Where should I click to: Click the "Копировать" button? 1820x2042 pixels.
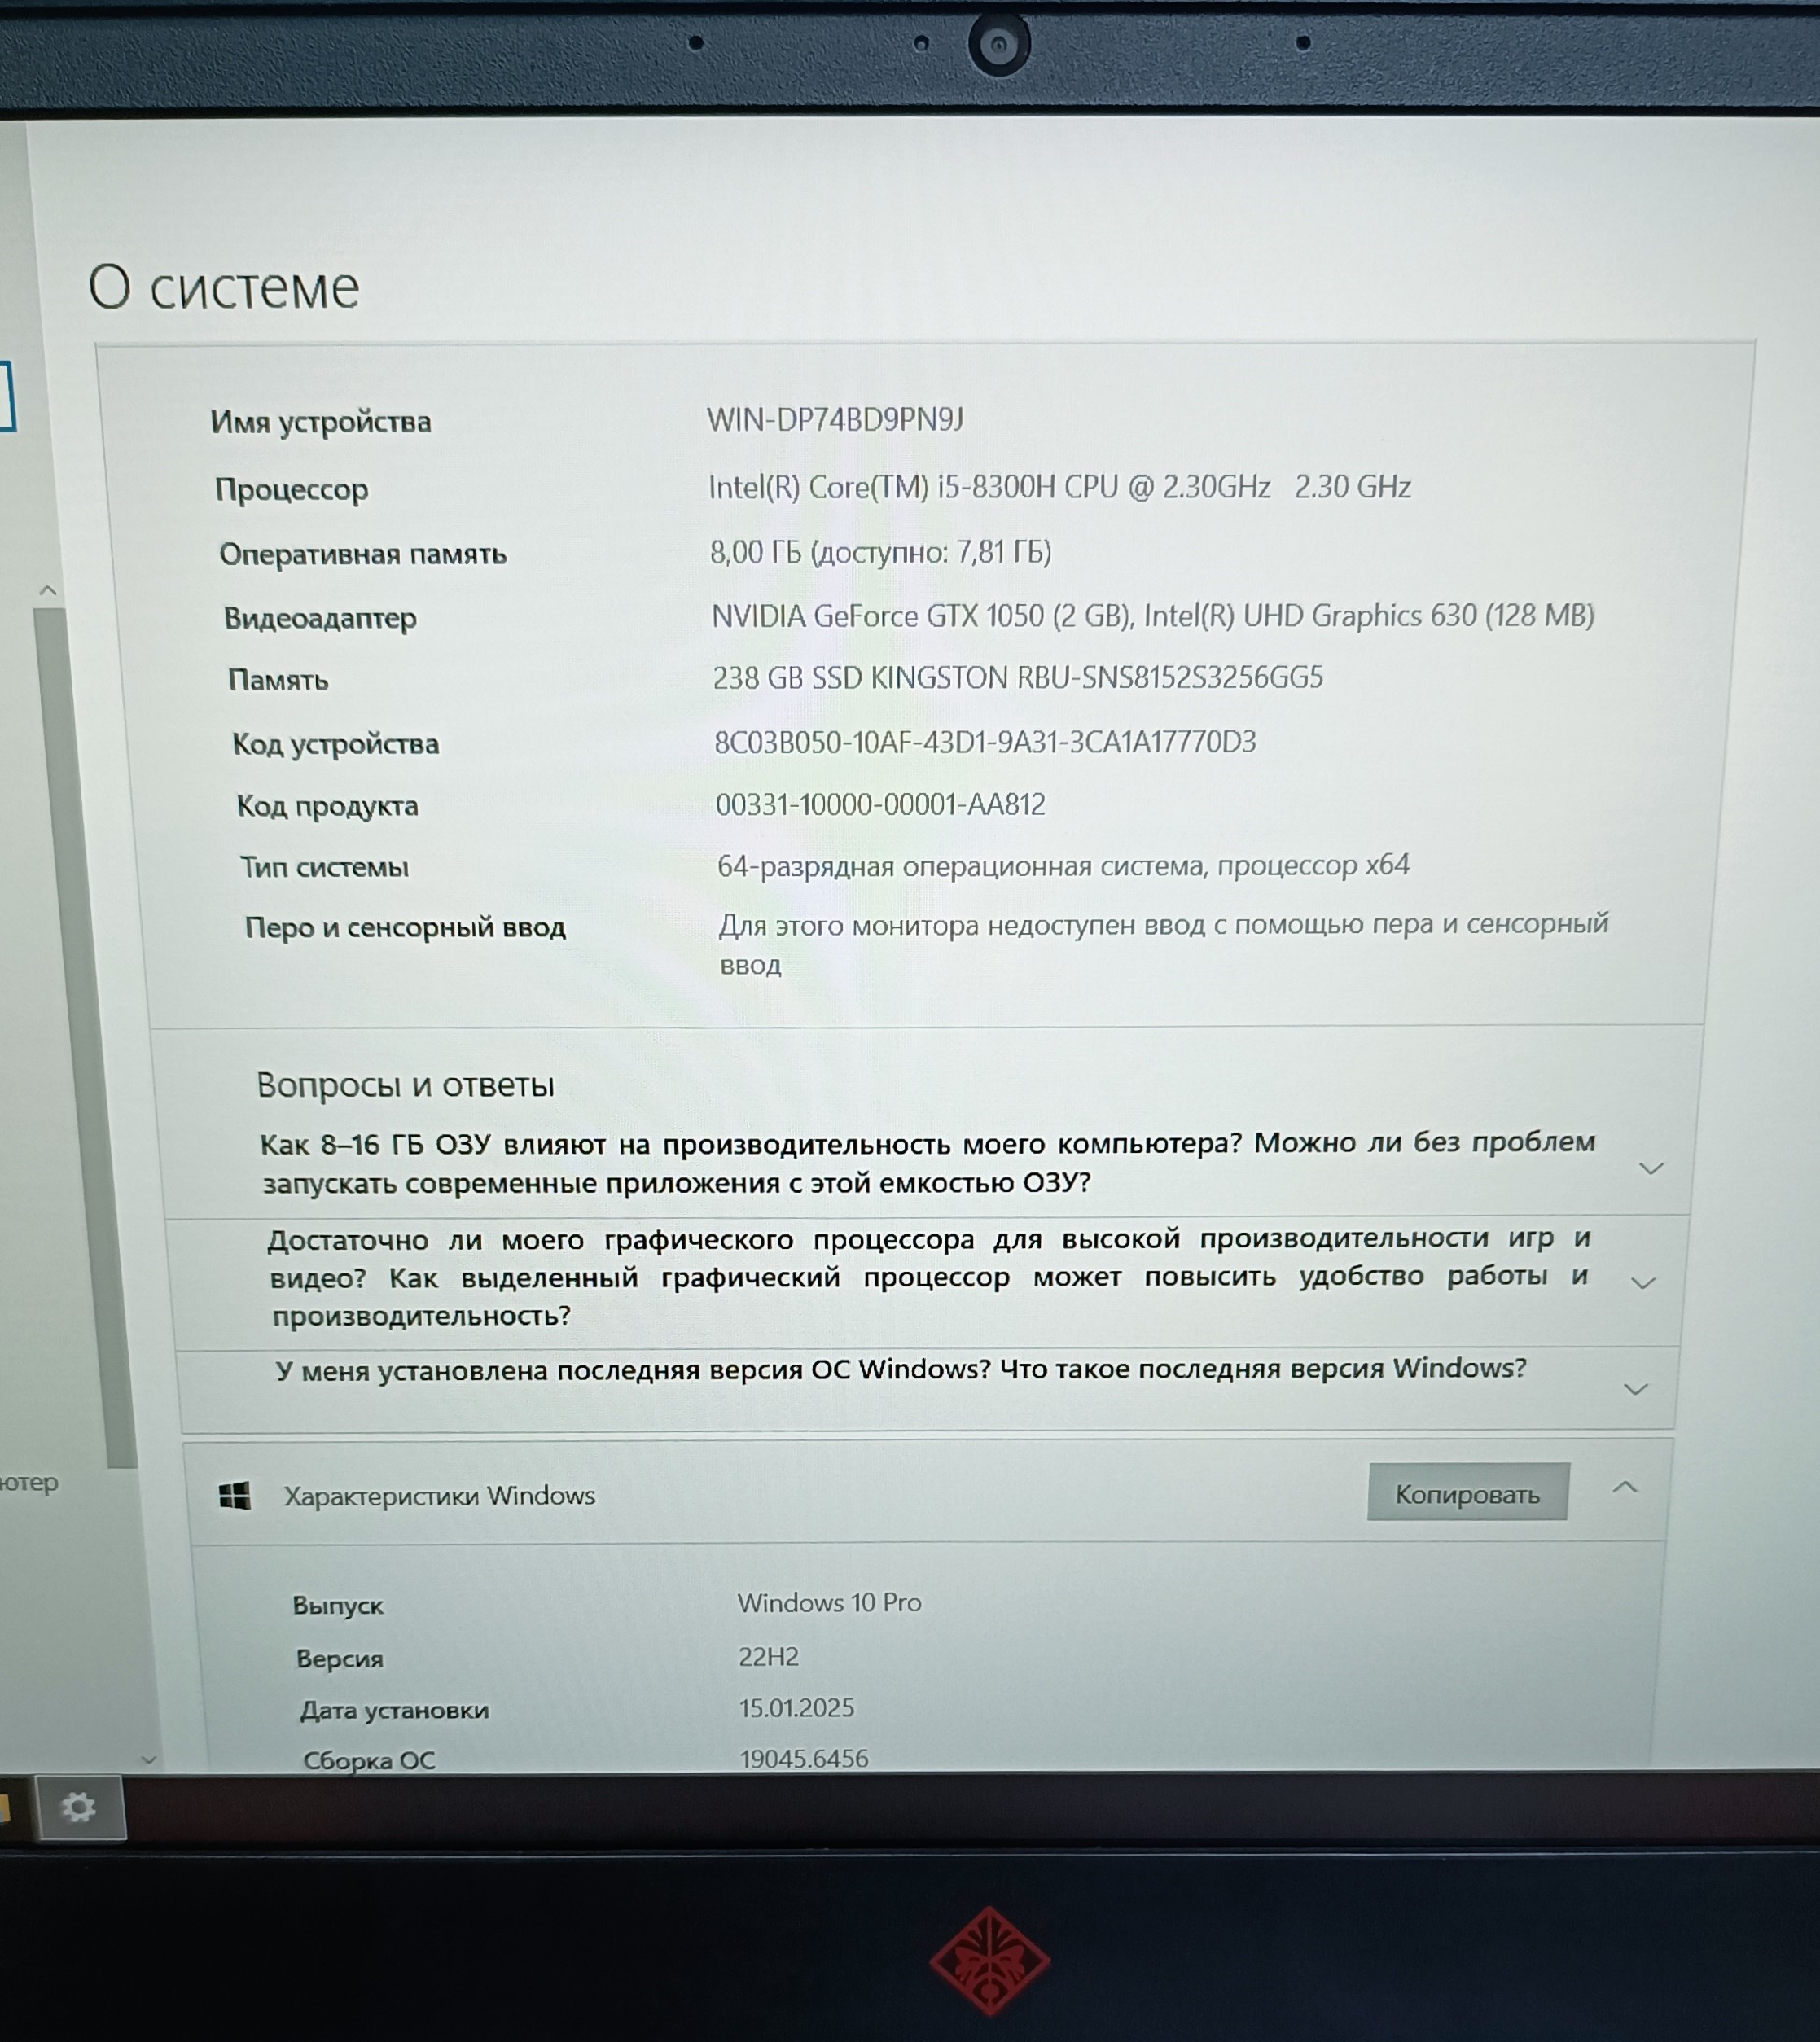(1467, 1493)
